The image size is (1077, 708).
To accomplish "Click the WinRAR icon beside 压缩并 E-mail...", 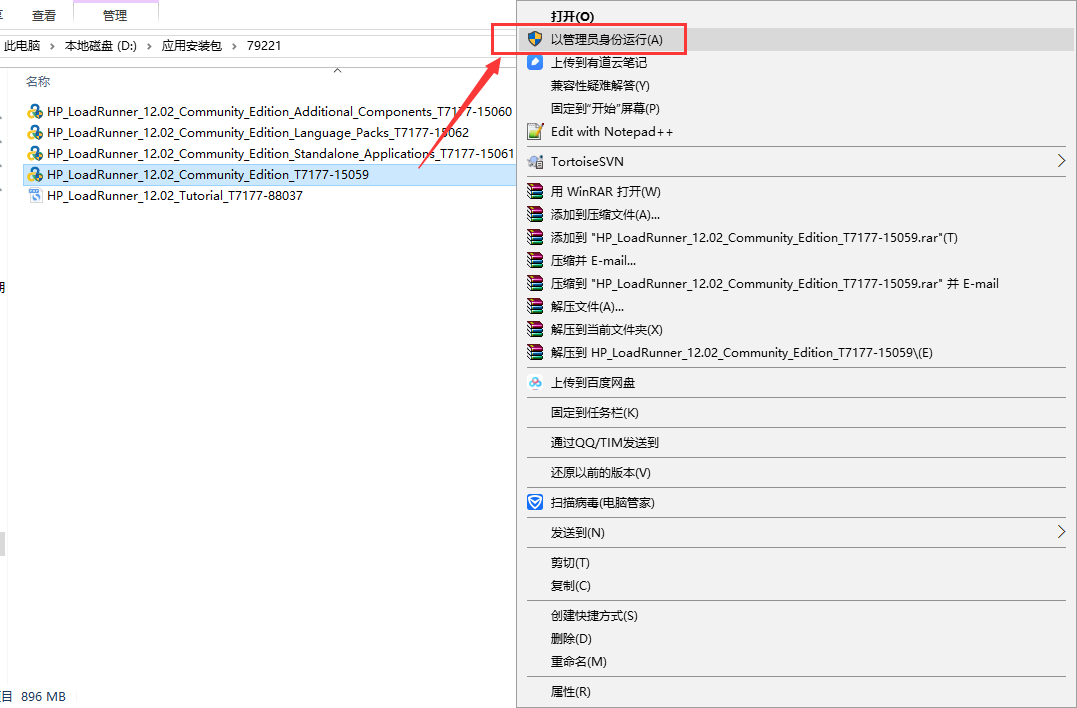I will pos(535,260).
